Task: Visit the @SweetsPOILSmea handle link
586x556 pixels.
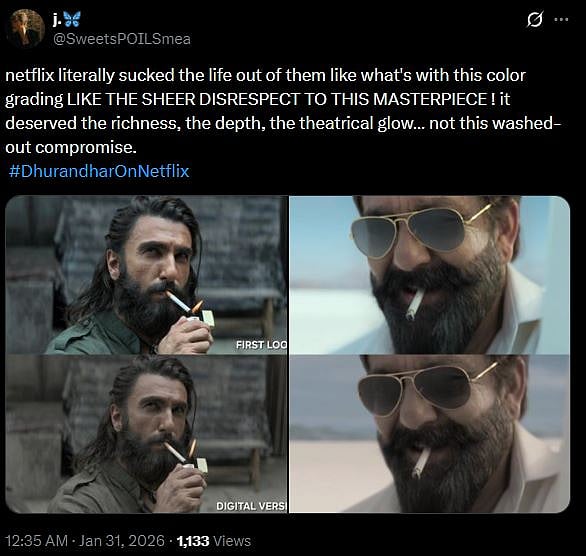Action: (122, 39)
